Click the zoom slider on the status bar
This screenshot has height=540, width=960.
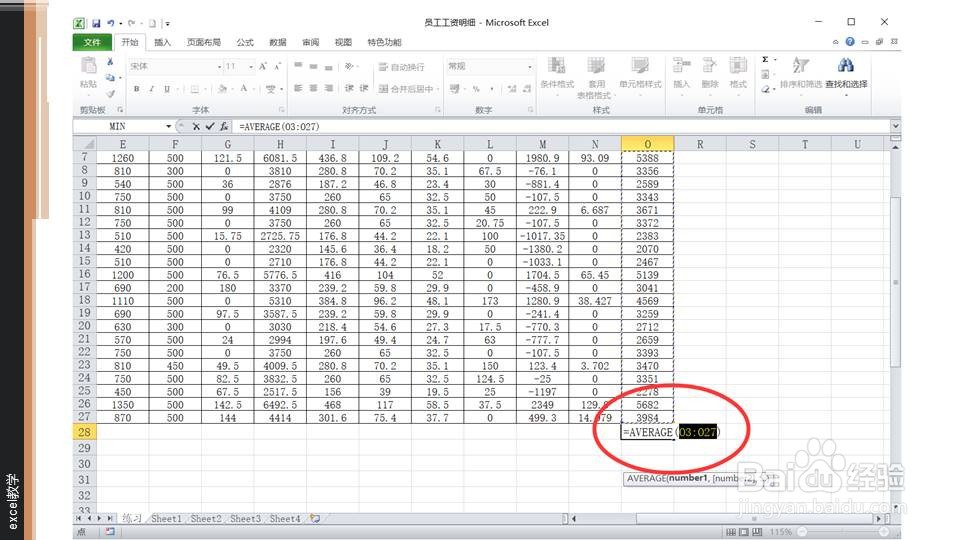842,532
